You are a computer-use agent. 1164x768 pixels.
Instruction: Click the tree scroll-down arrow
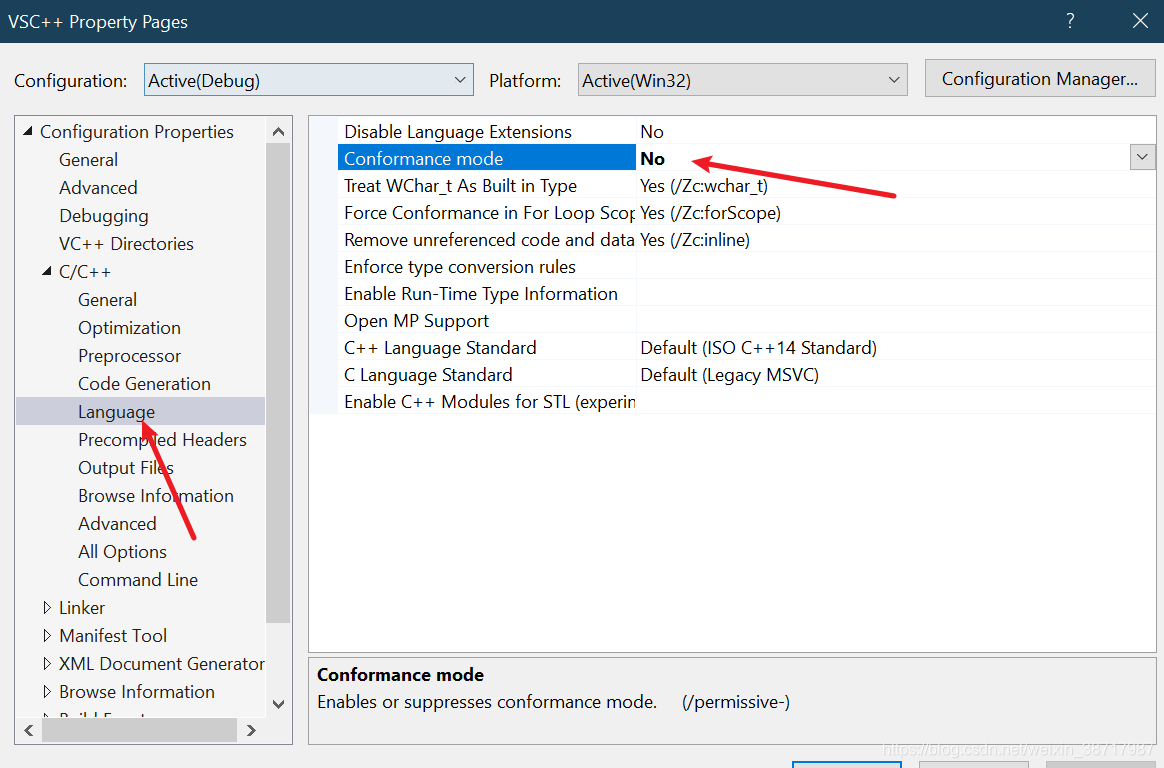(278, 704)
